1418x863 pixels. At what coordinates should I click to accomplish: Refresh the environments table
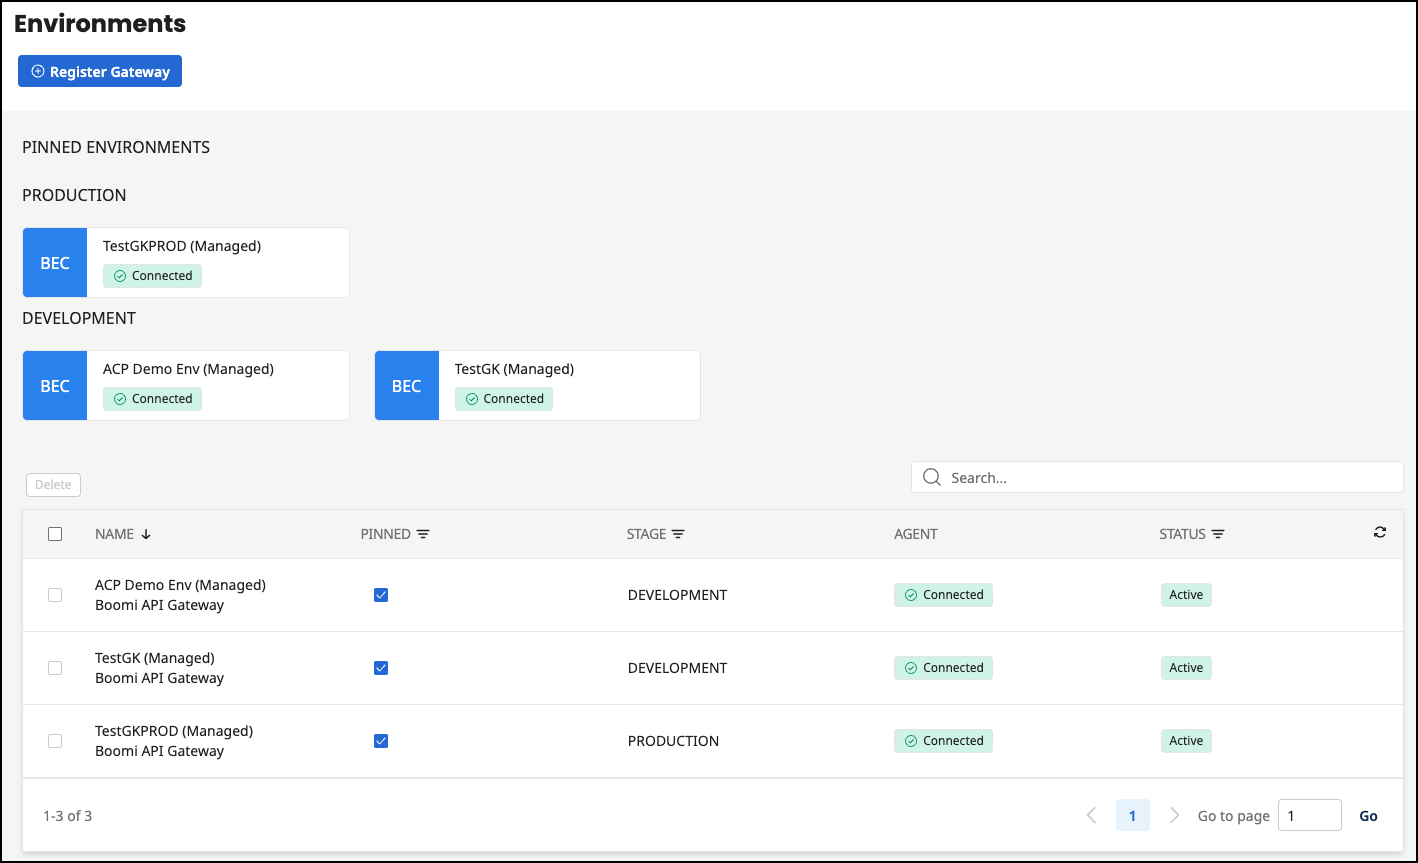pos(1380,532)
